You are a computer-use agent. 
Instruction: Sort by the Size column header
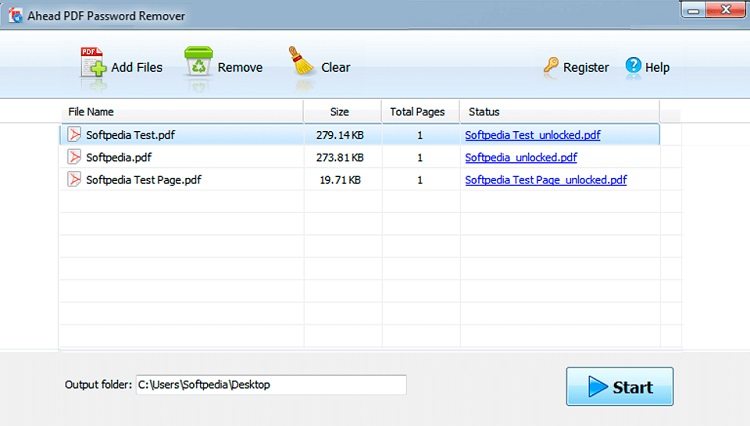pos(342,112)
